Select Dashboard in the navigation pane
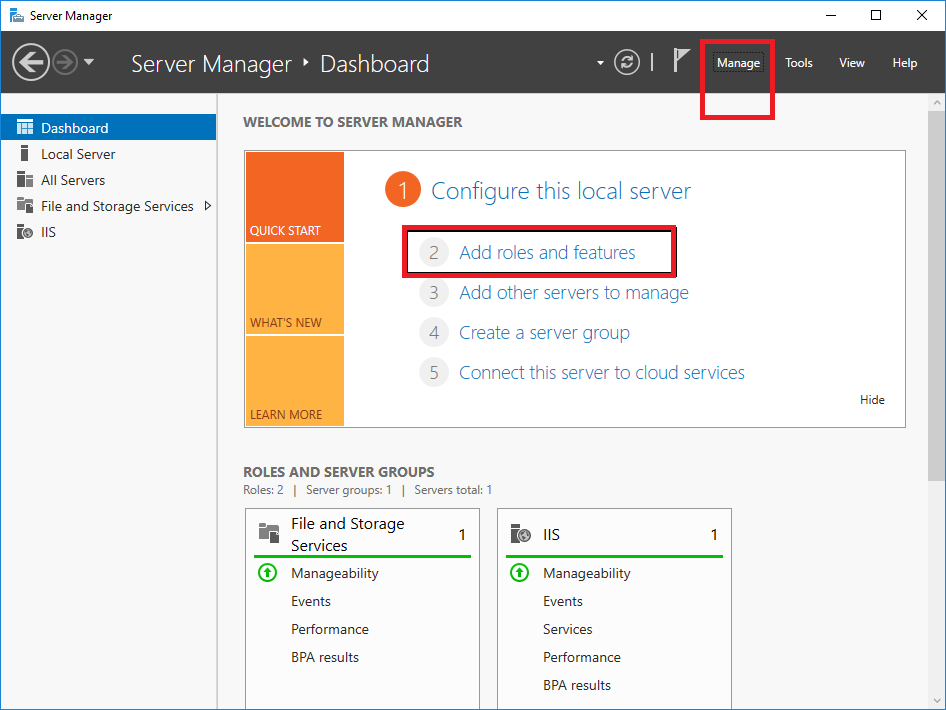Image resolution: width=946 pixels, height=710 pixels. click(109, 127)
